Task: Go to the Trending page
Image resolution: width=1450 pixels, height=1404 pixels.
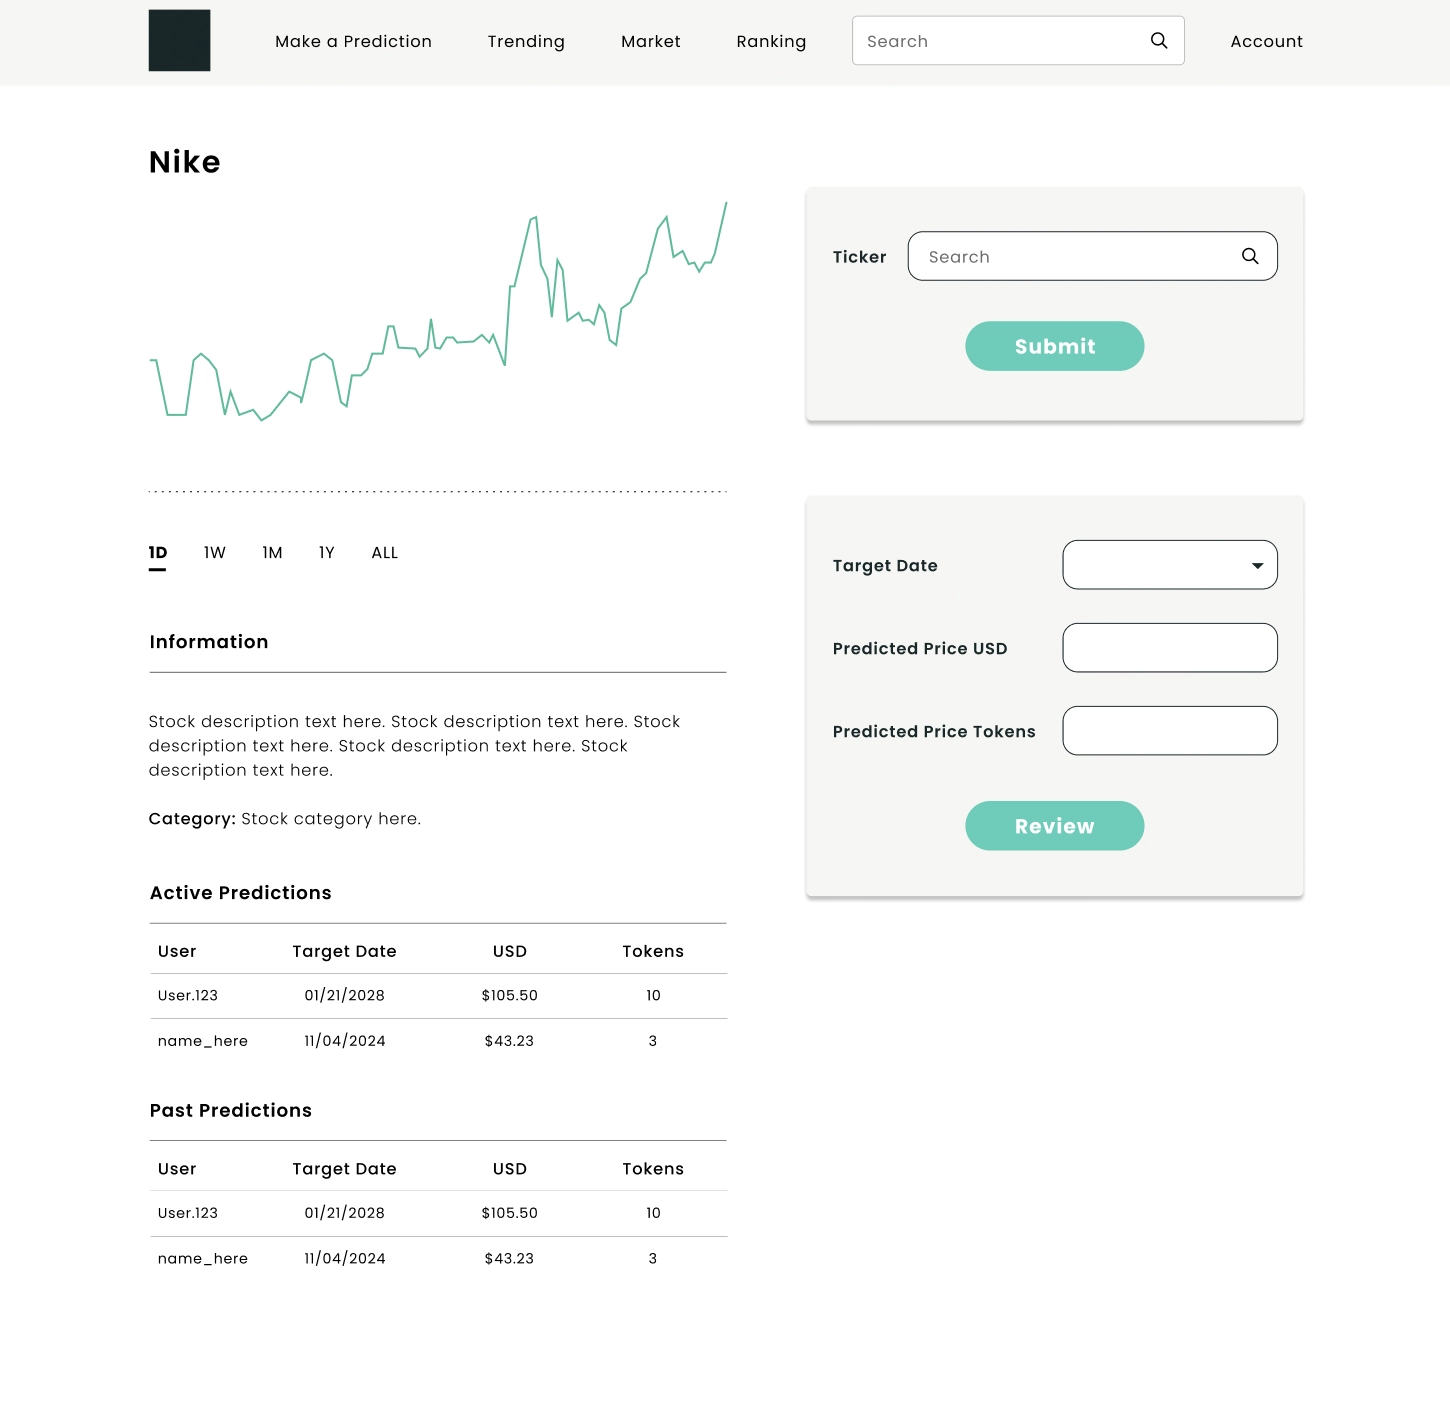Action: [x=526, y=41]
